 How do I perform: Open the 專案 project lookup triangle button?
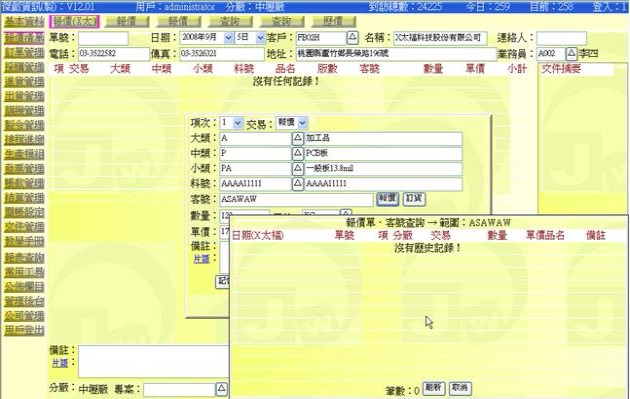click(x=221, y=389)
